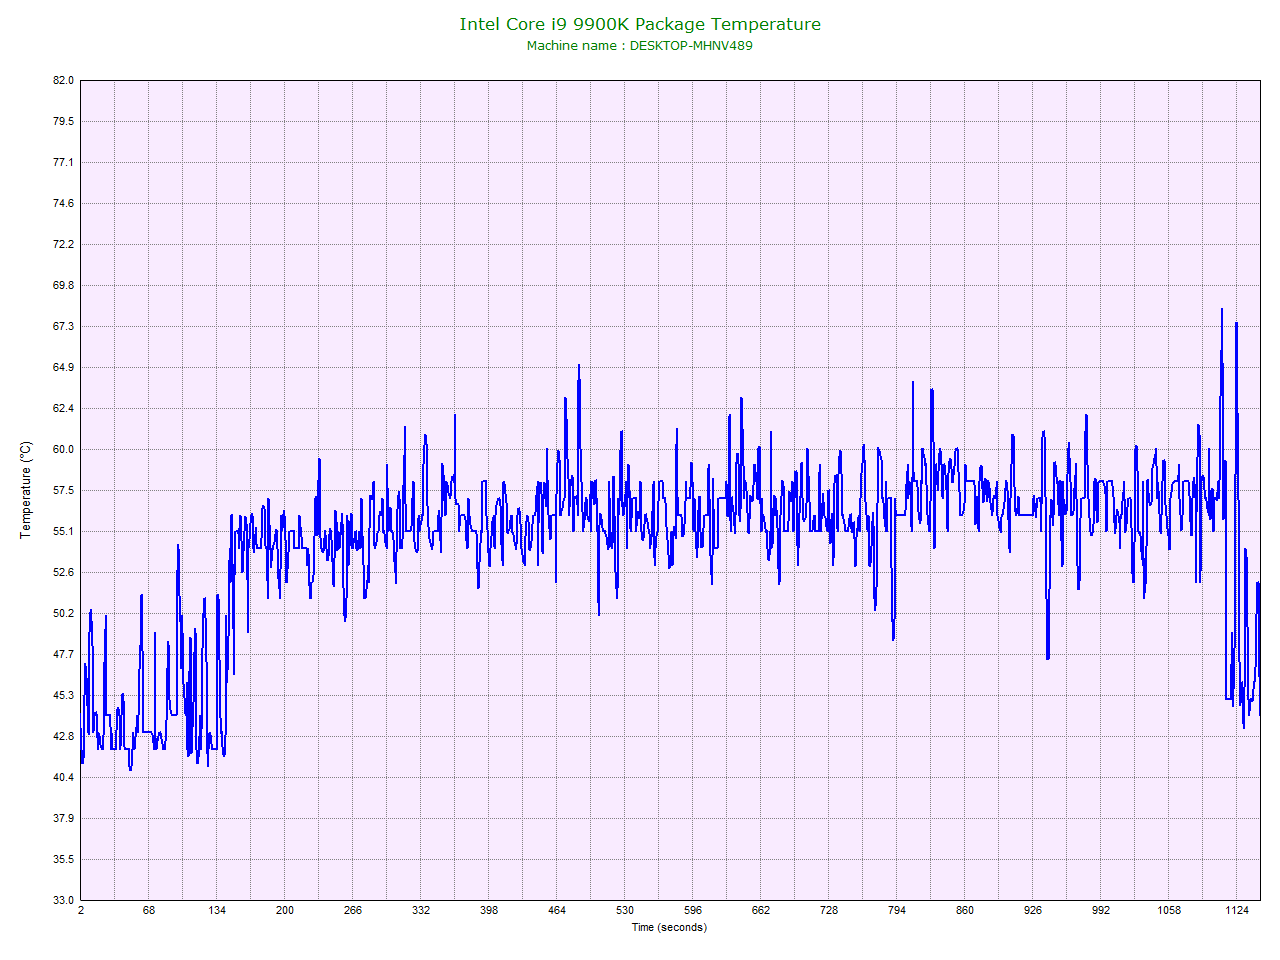Select the "1124" time axis tick label
Screen dimensions: 1280x960
click(1237, 910)
